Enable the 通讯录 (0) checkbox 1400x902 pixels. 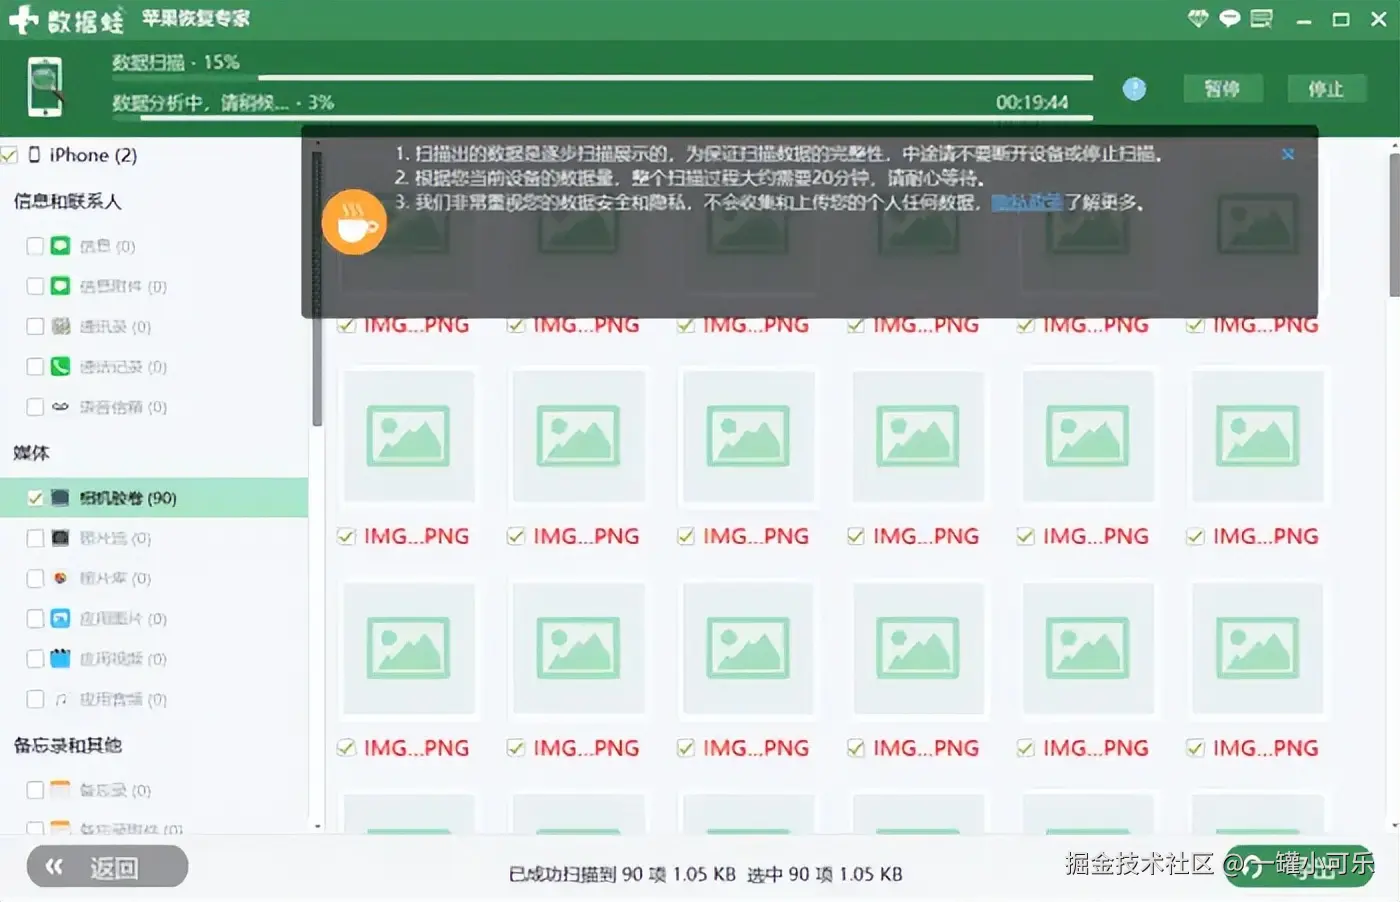35,326
